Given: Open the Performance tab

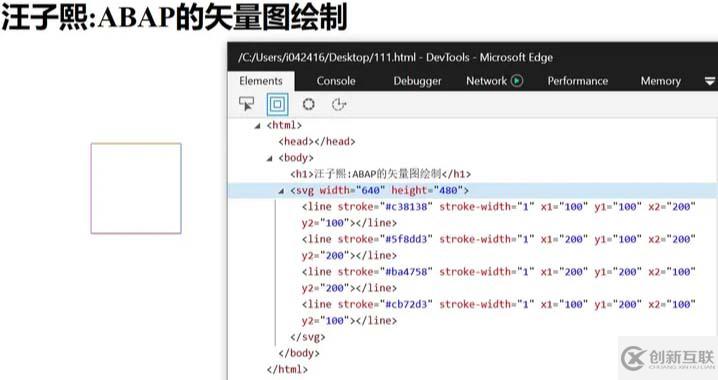Looking at the screenshot, I should [578, 81].
